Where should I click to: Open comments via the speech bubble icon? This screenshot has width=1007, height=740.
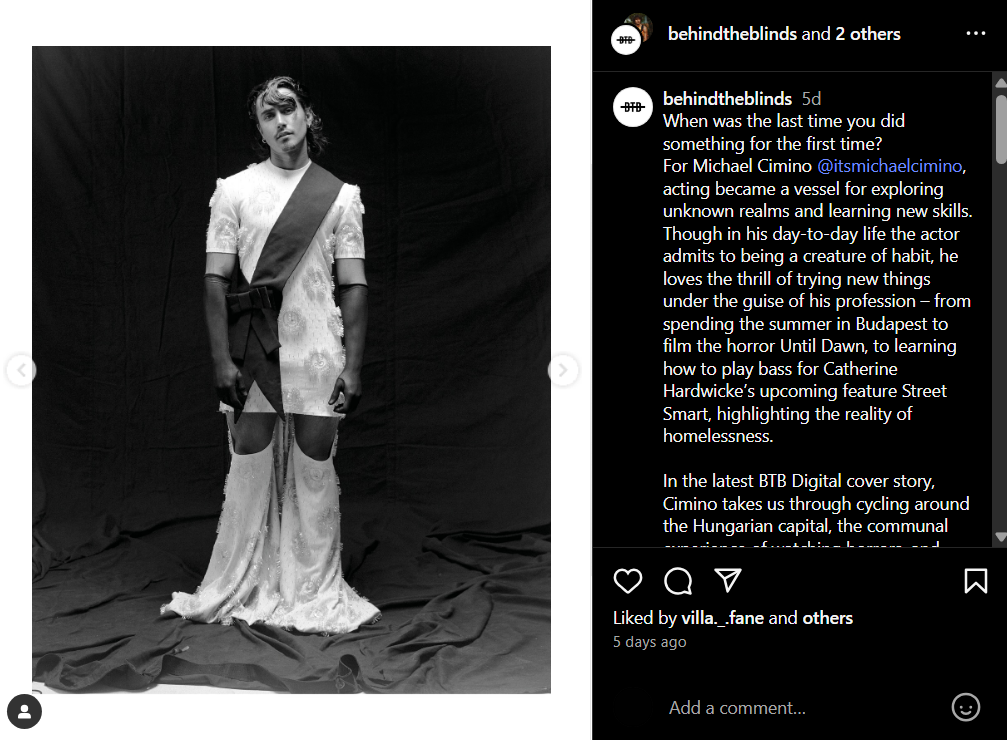[678, 581]
